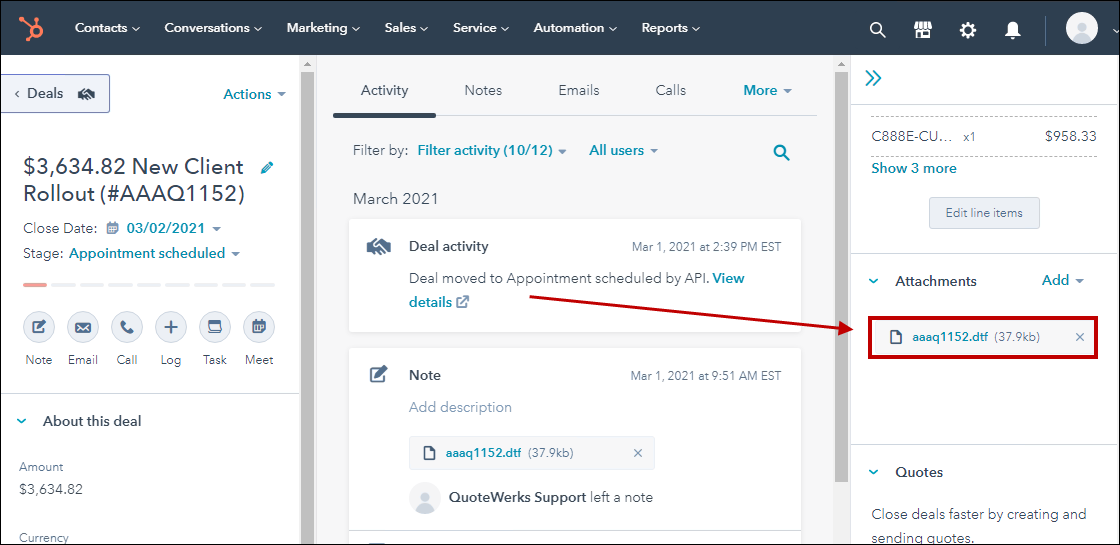Schedule a meeting with the Meet icon

[259, 327]
